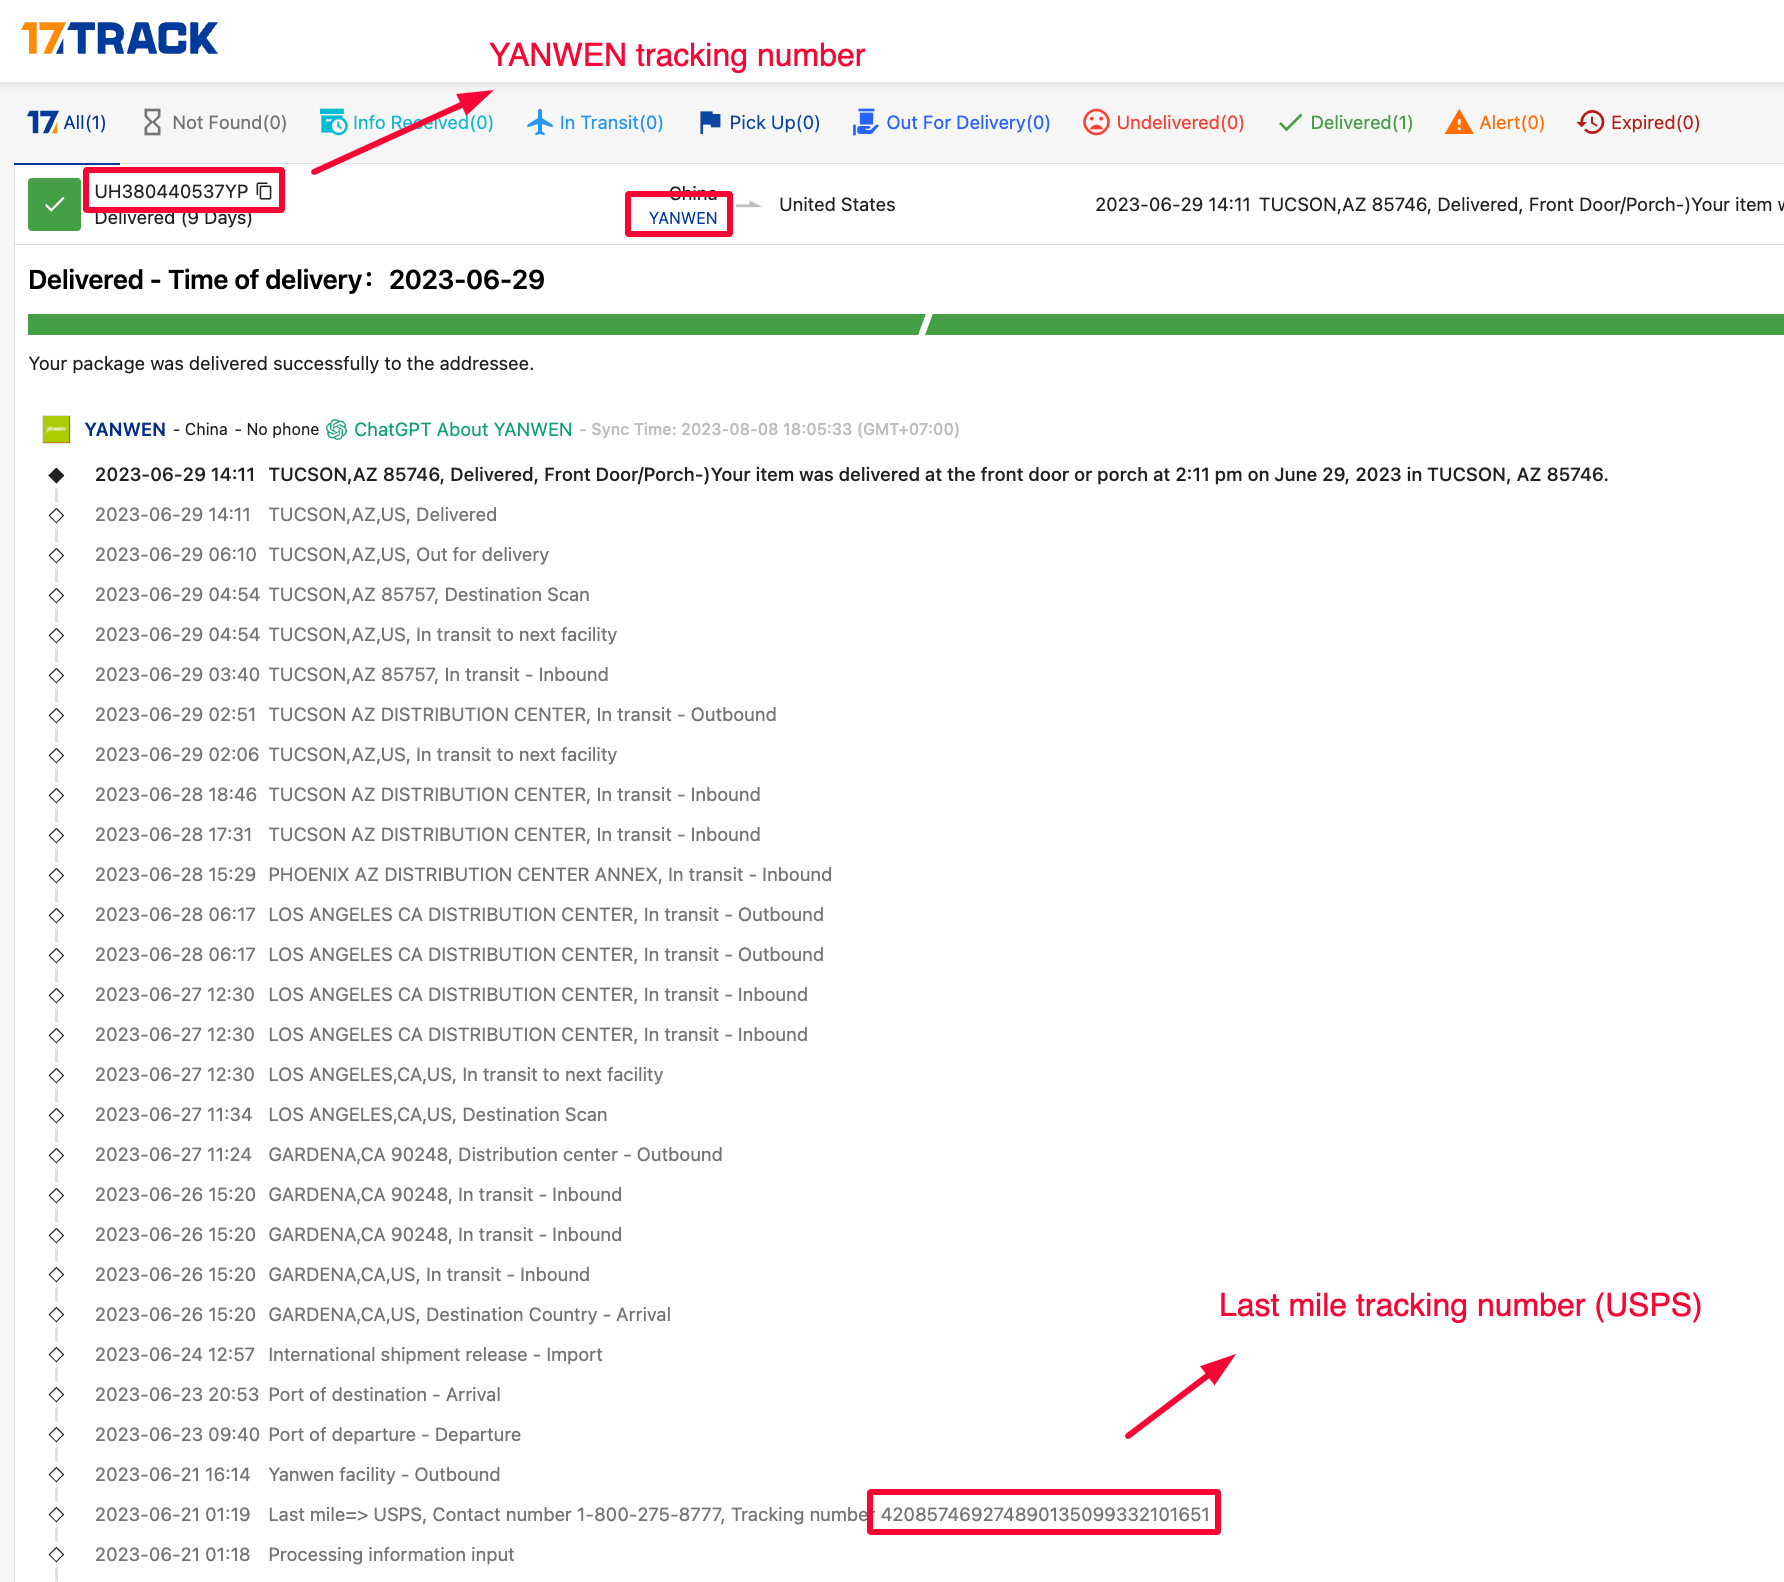
Task: Click the diamond marker beside Out for delivery
Action: [56, 555]
